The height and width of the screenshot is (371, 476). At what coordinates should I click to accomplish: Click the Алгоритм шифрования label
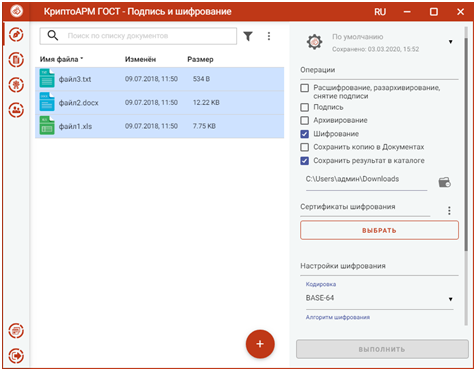[x=338, y=317]
